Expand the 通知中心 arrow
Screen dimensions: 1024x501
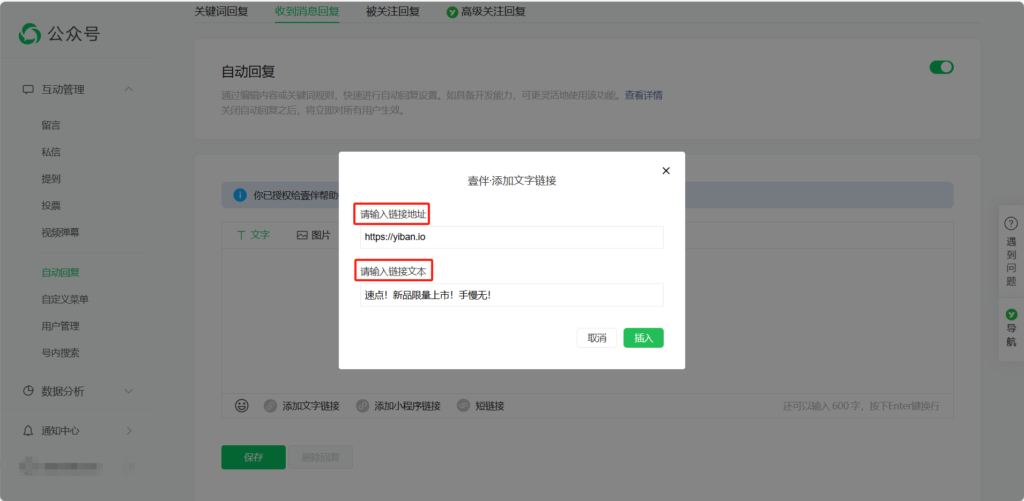(129, 430)
